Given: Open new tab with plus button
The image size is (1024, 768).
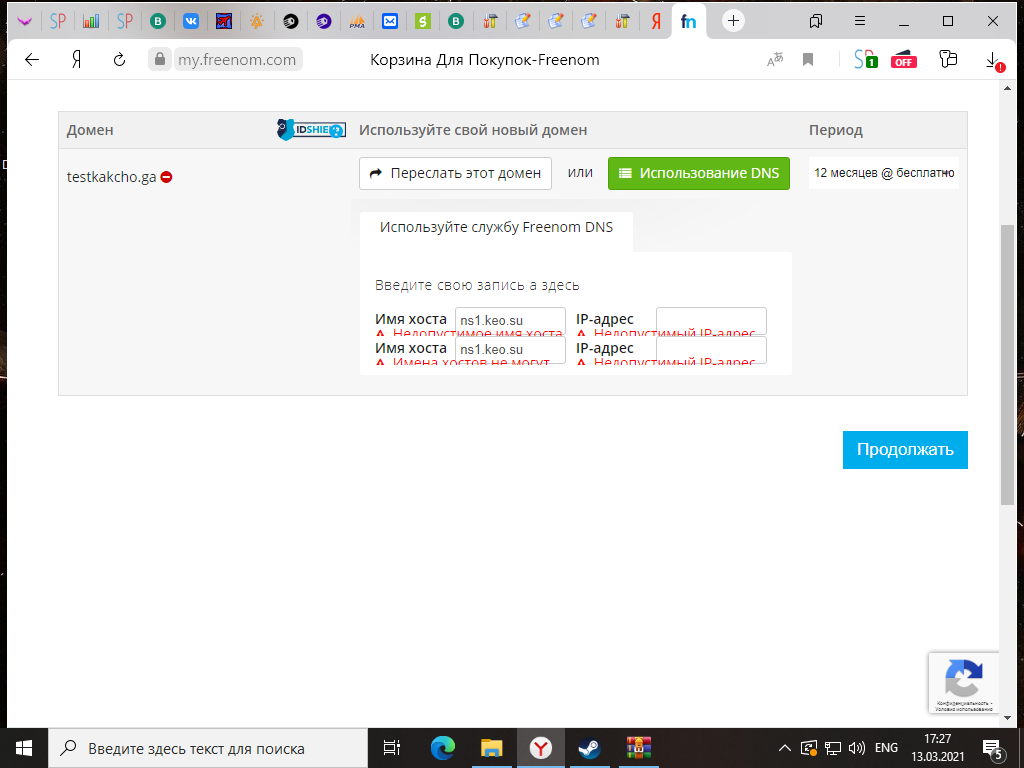Looking at the screenshot, I should click(x=734, y=21).
